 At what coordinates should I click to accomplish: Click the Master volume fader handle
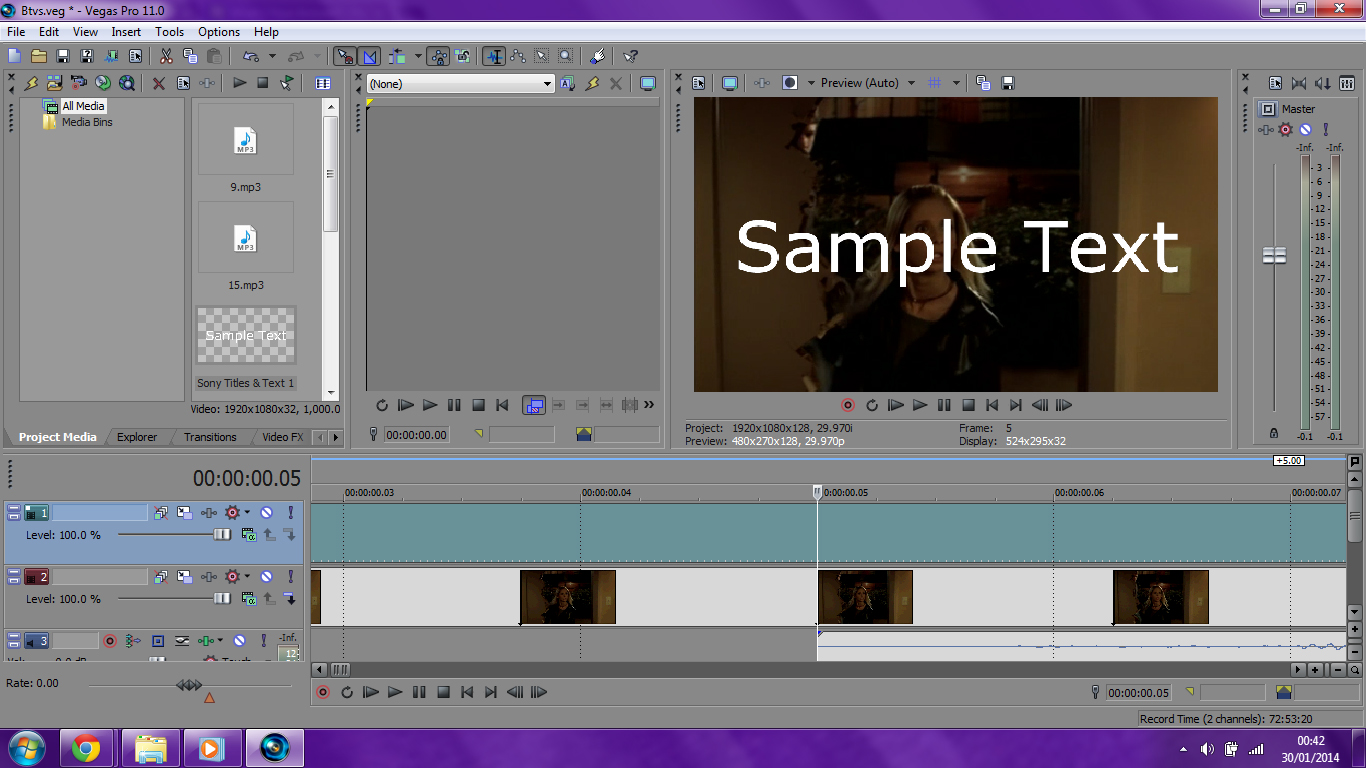[x=1274, y=255]
